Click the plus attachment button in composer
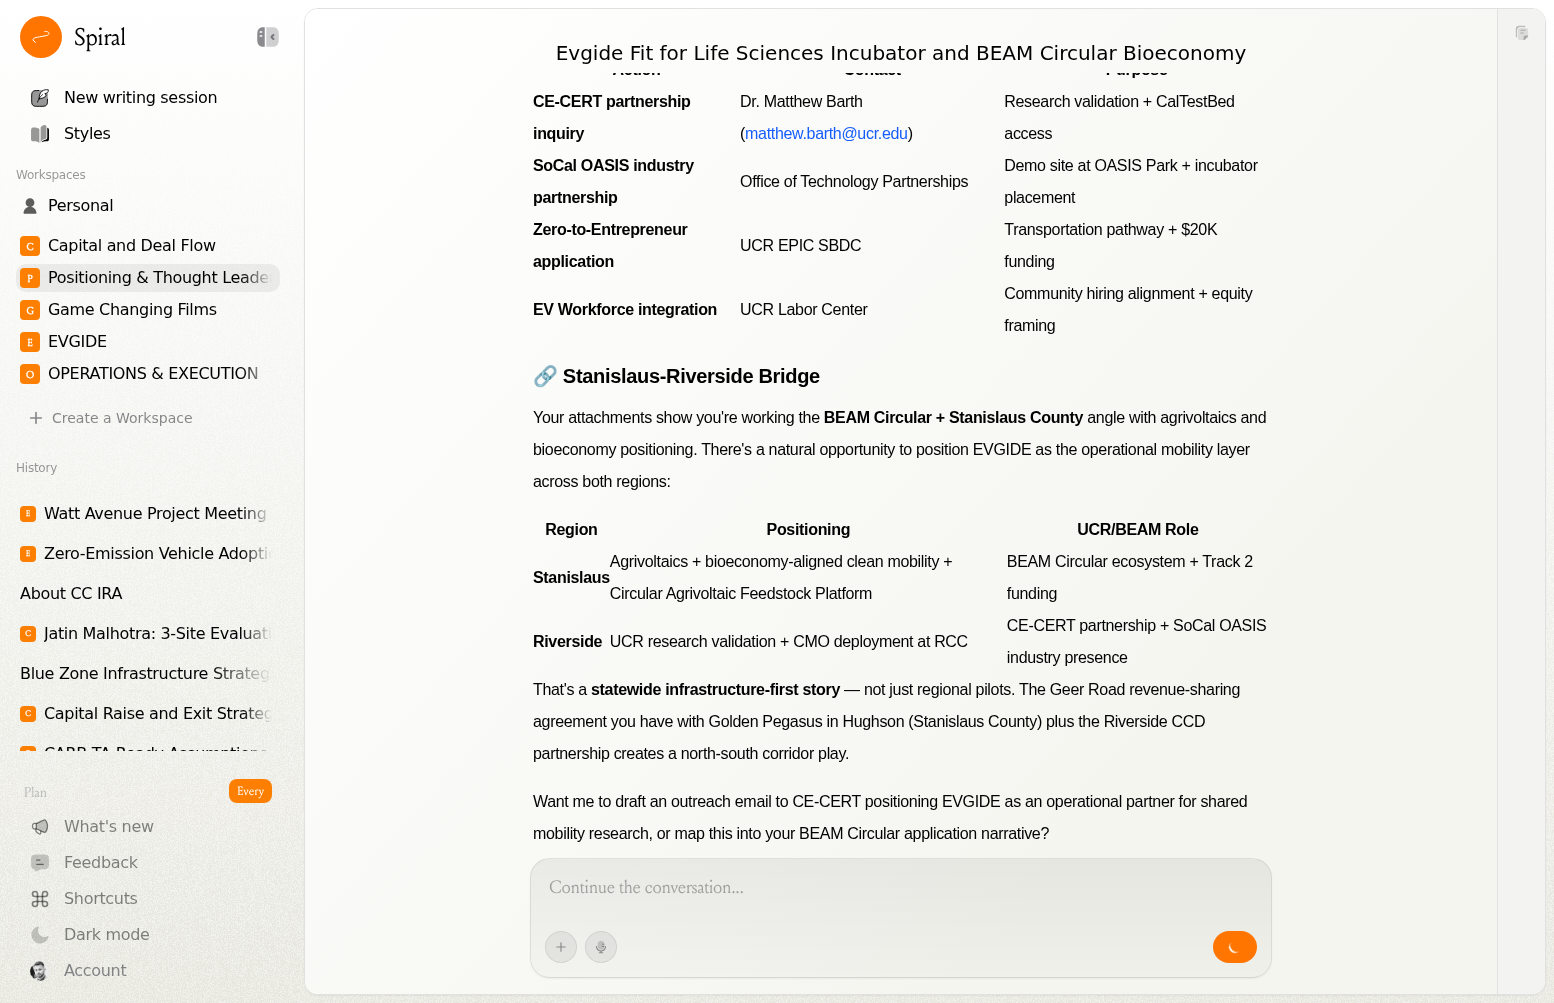Image resolution: width=1554 pixels, height=1003 pixels. coord(561,947)
